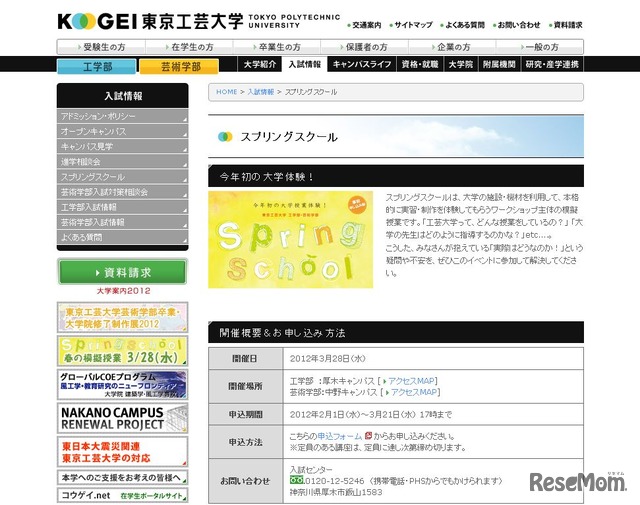Open the お問い合わせ header link
The width and height of the screenshot is (640, 505).
tap(516, 25)
